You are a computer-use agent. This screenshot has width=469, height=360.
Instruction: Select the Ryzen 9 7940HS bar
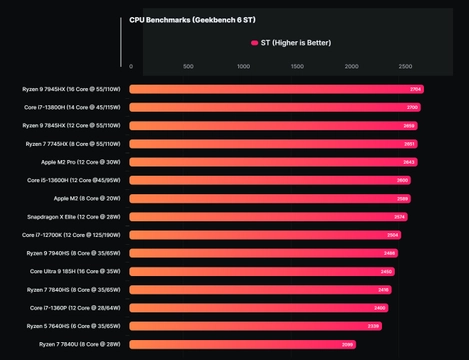264,253
